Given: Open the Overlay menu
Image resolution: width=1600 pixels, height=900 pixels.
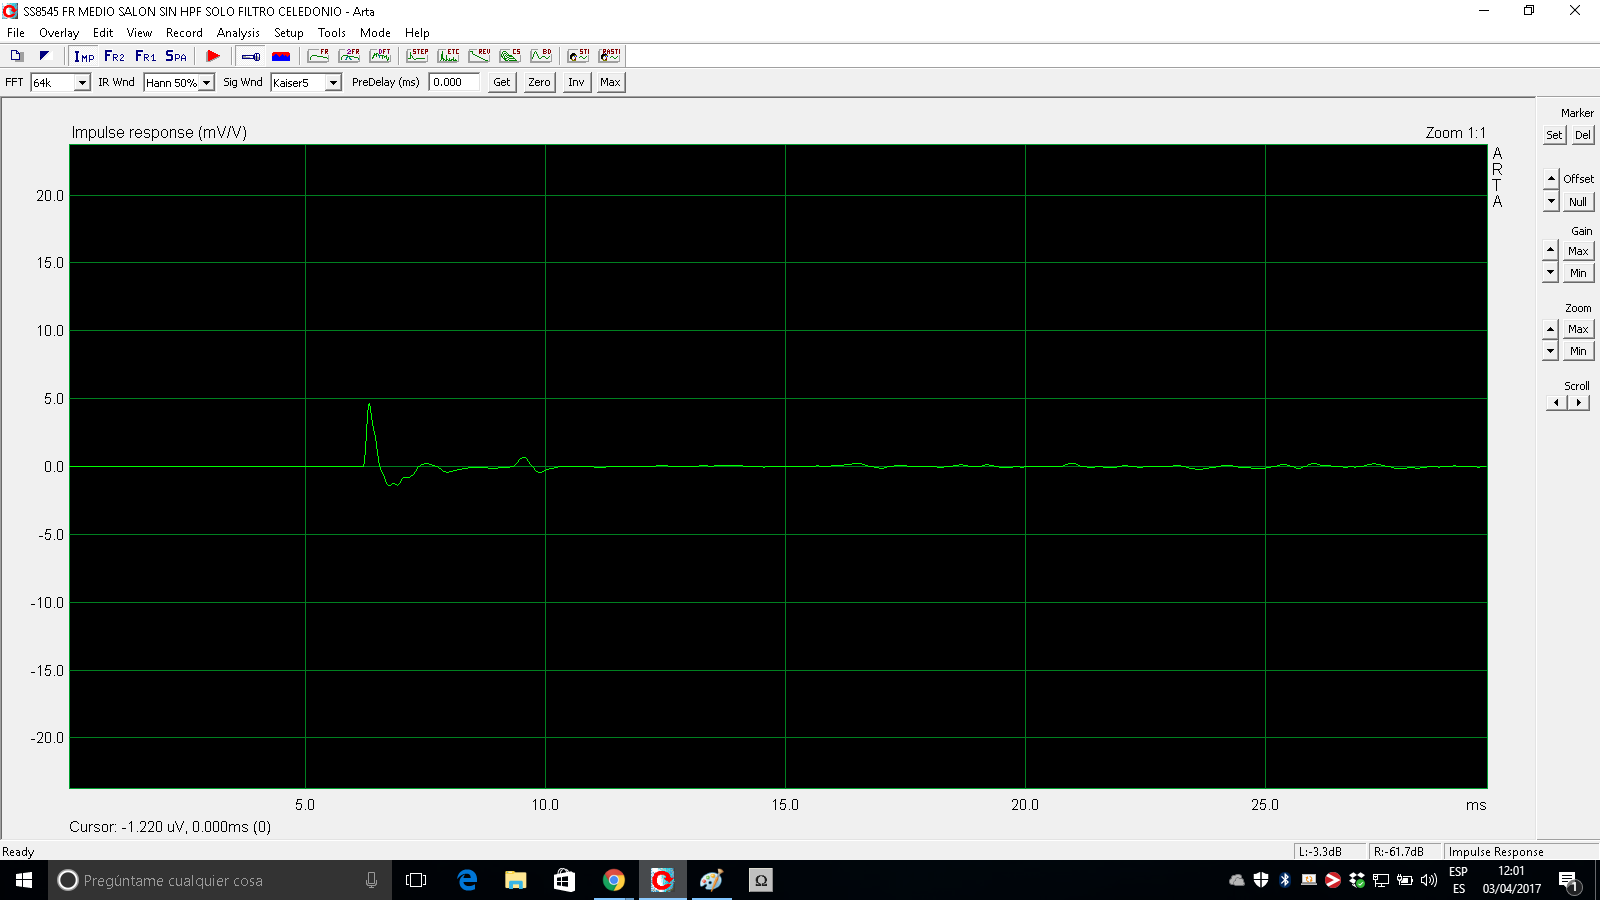Looking at the screenshot, I should pos(59,33).
